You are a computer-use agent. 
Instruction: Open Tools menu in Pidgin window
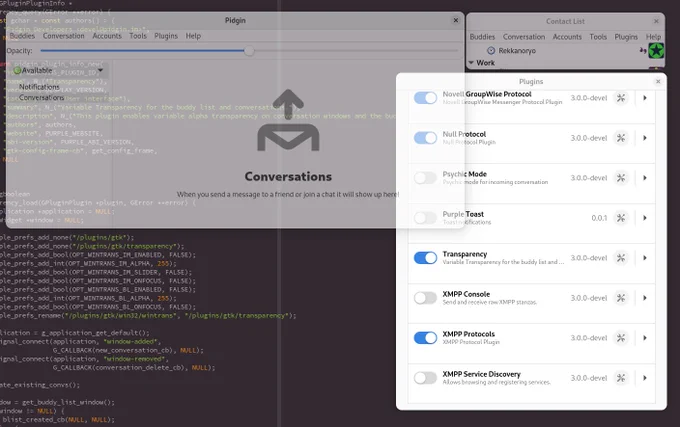138,36
